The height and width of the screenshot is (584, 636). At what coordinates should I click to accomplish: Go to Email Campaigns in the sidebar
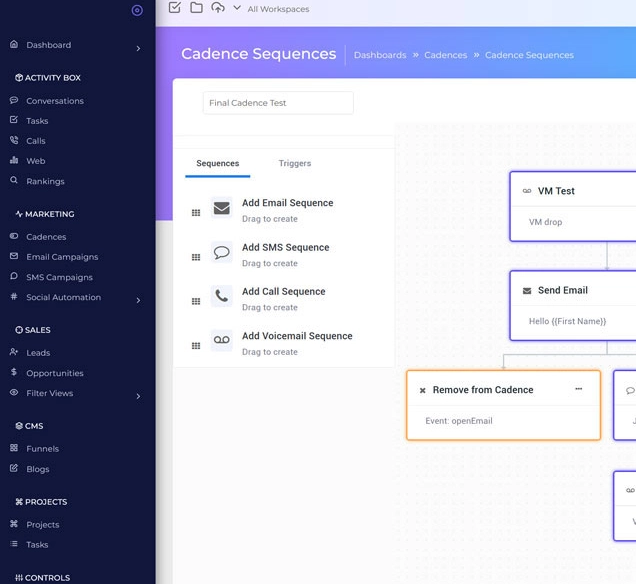pos(62,257)
